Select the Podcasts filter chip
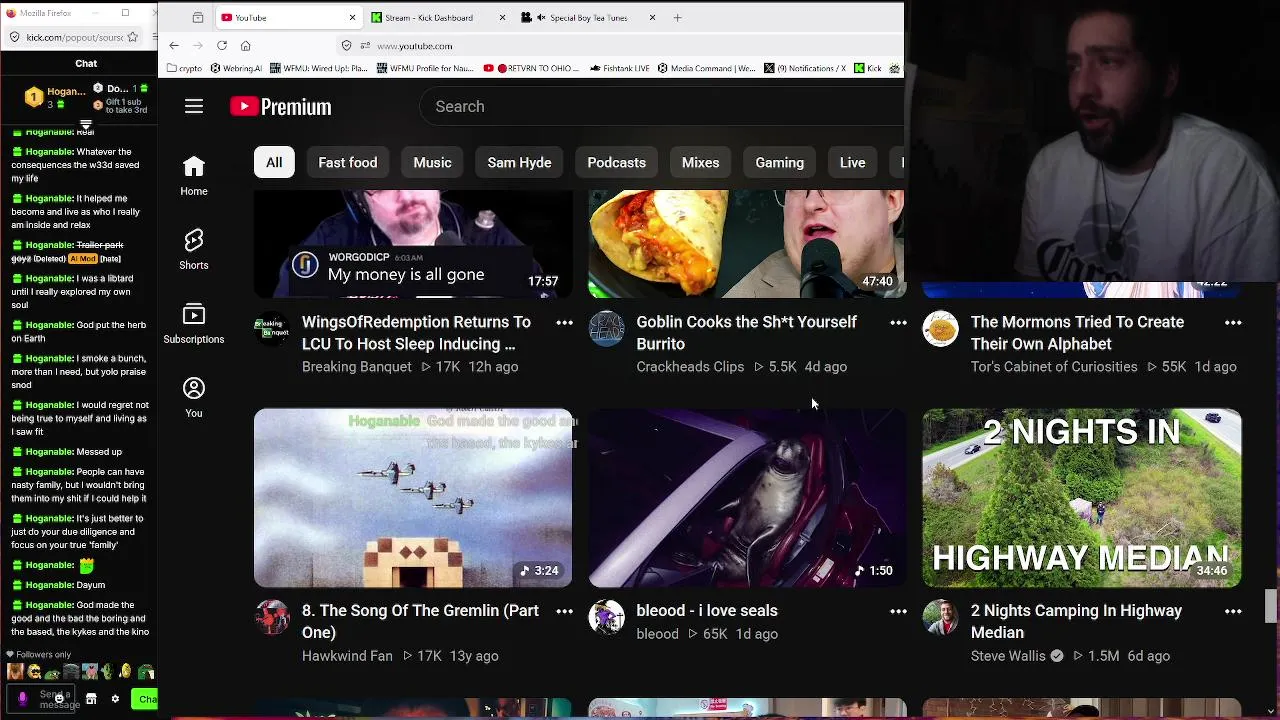The image size is (1280, 720). click(x=616, y=162)
